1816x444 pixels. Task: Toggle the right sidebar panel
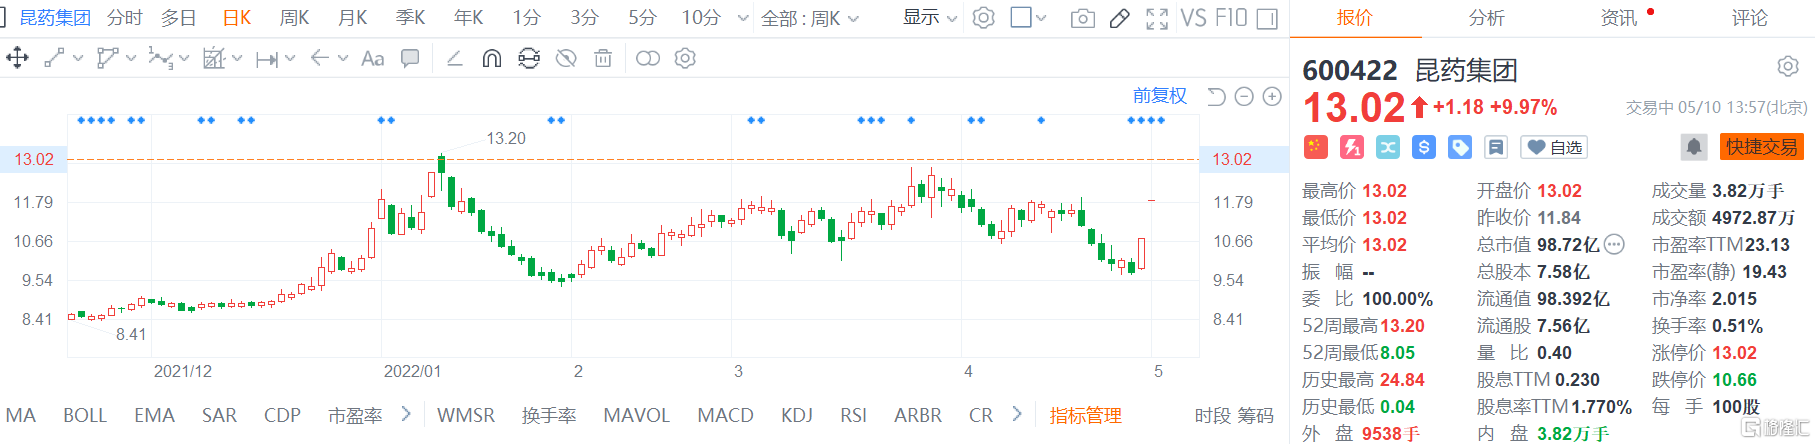pos(1267,18)
